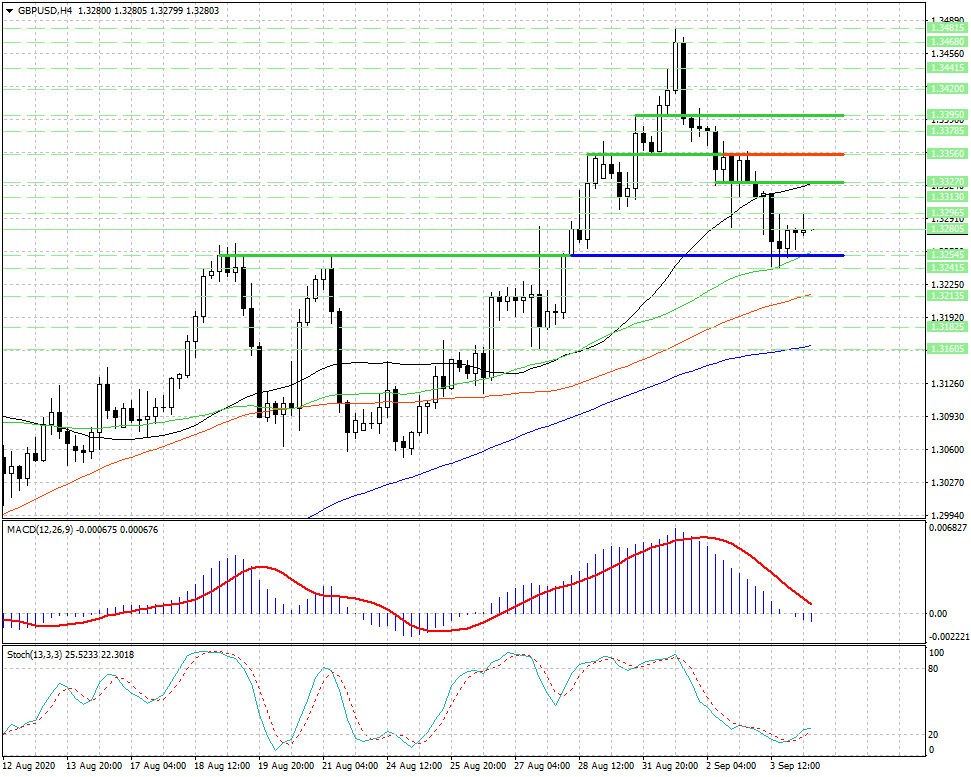Click the 19 Aug 20:00 time label

click(x=285, y=766)
